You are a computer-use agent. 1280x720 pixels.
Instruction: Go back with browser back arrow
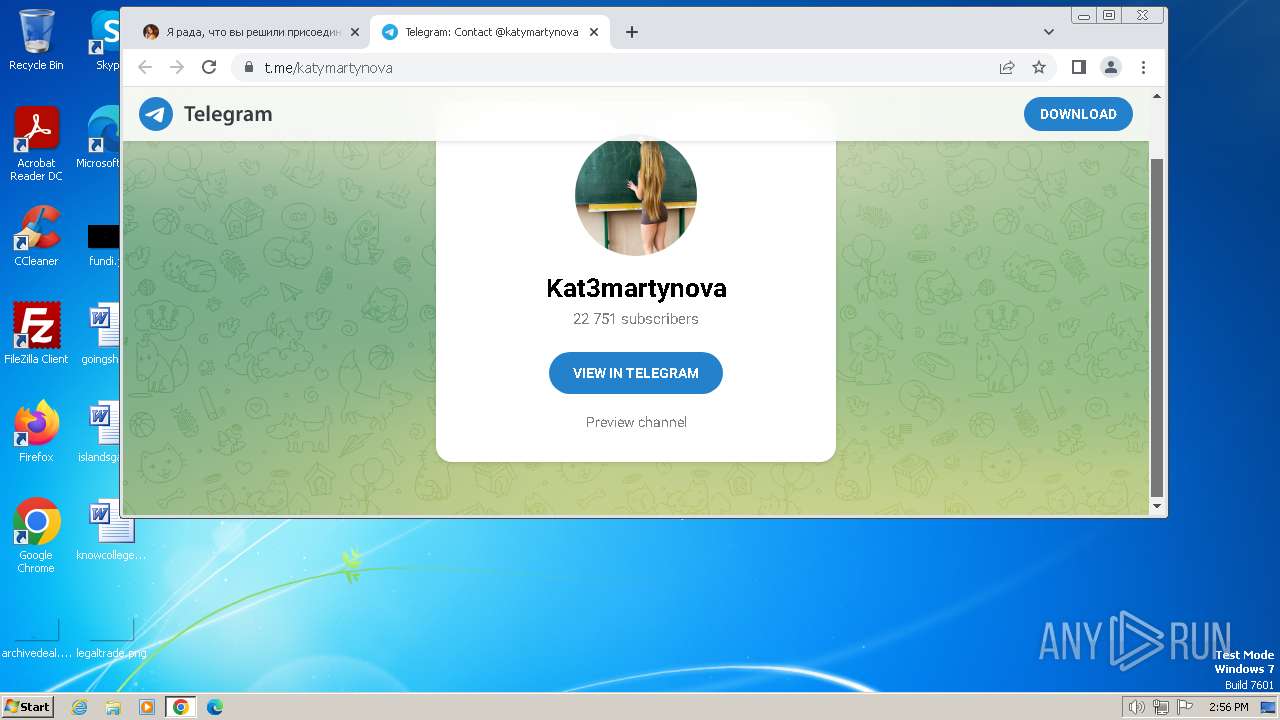[x=145, y=67]
